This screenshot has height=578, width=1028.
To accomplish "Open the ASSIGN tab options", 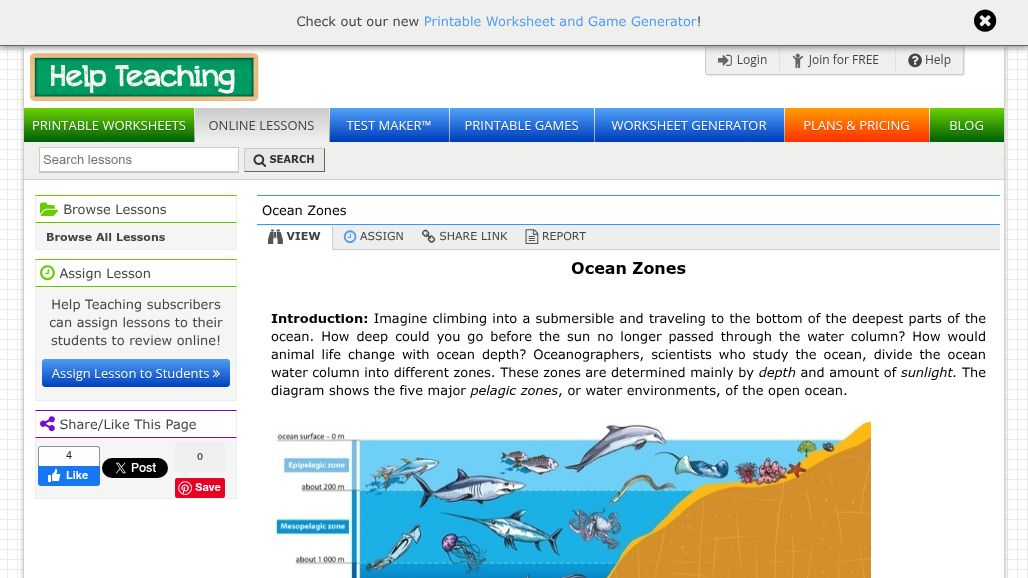I will [x=373, y=236].
